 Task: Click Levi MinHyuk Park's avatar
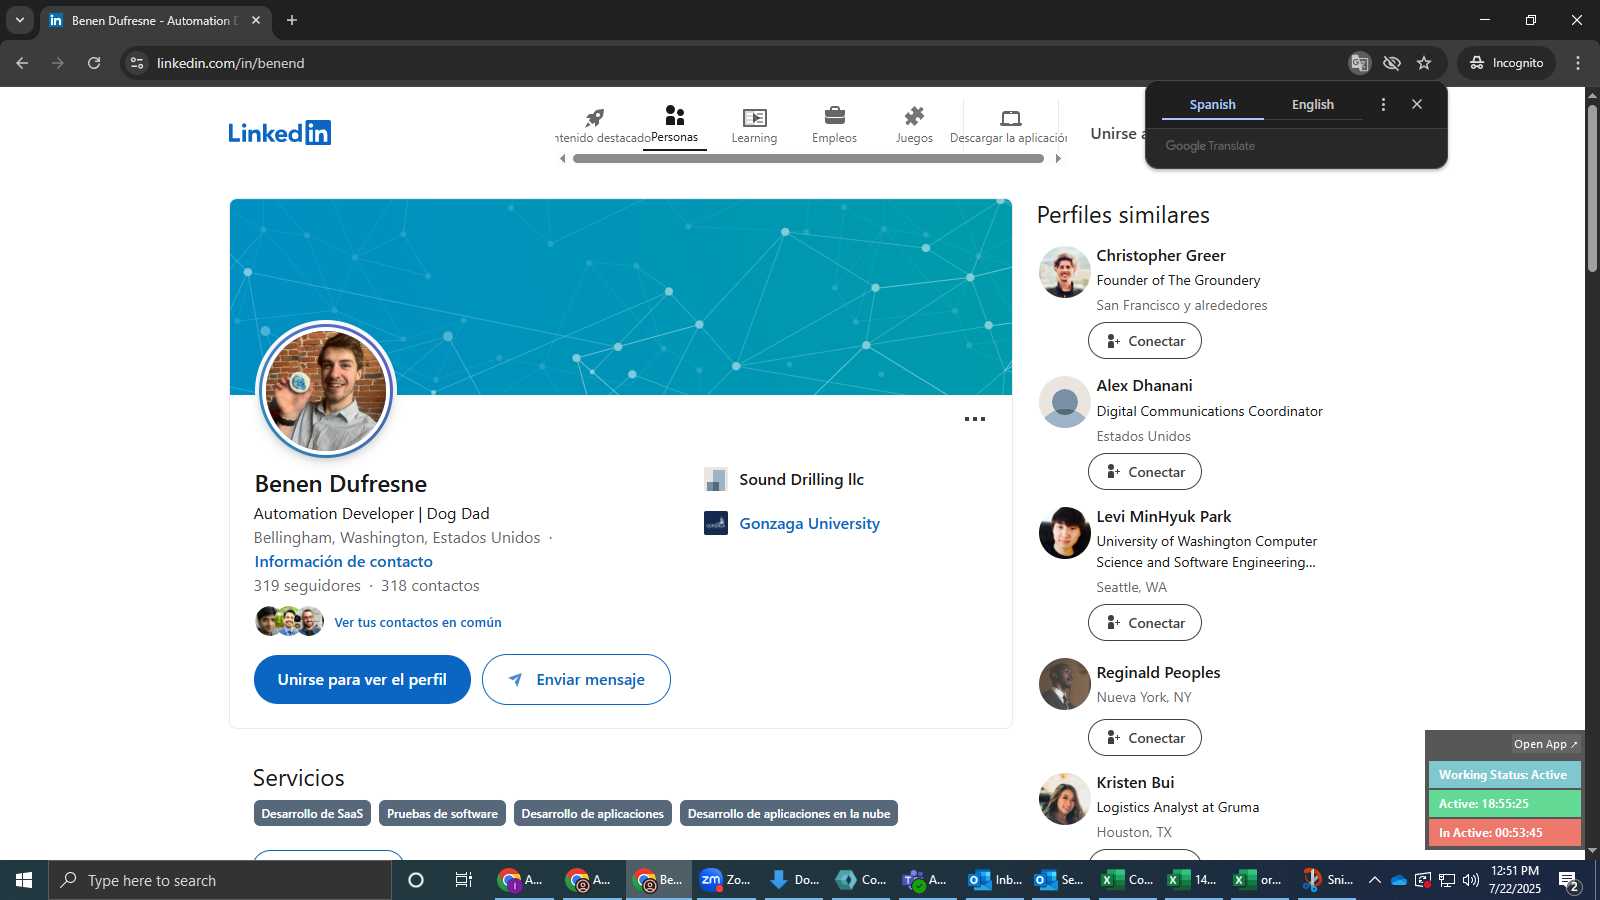click(1065, 533)
